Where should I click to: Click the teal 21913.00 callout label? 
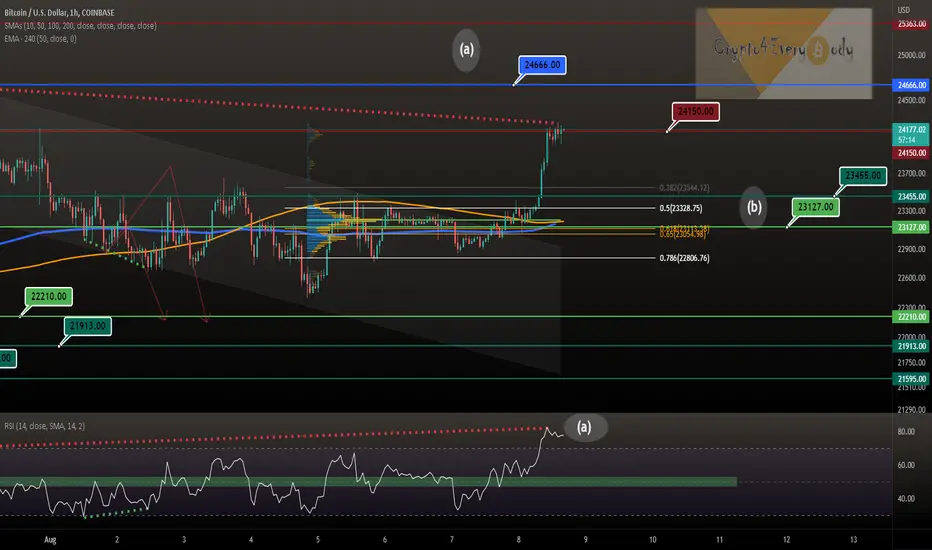coord(87,326)
